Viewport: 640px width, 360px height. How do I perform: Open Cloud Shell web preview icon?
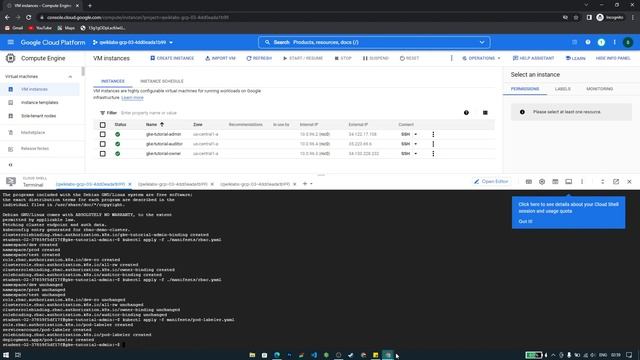coord(555,182)
